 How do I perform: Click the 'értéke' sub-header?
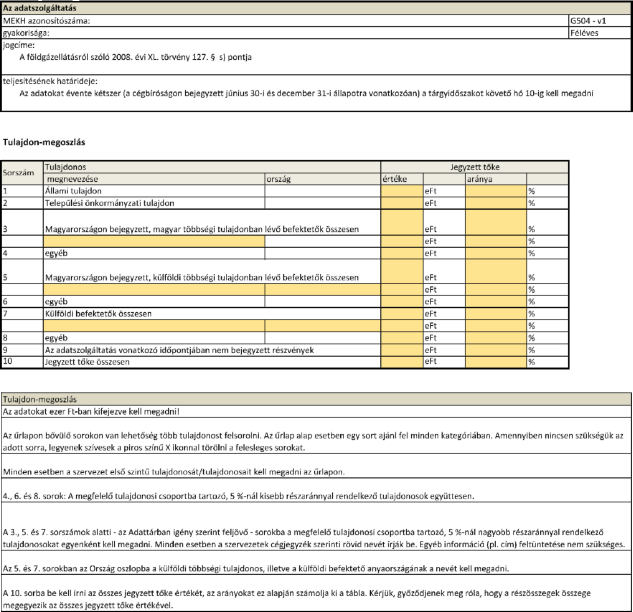point(402,179)
